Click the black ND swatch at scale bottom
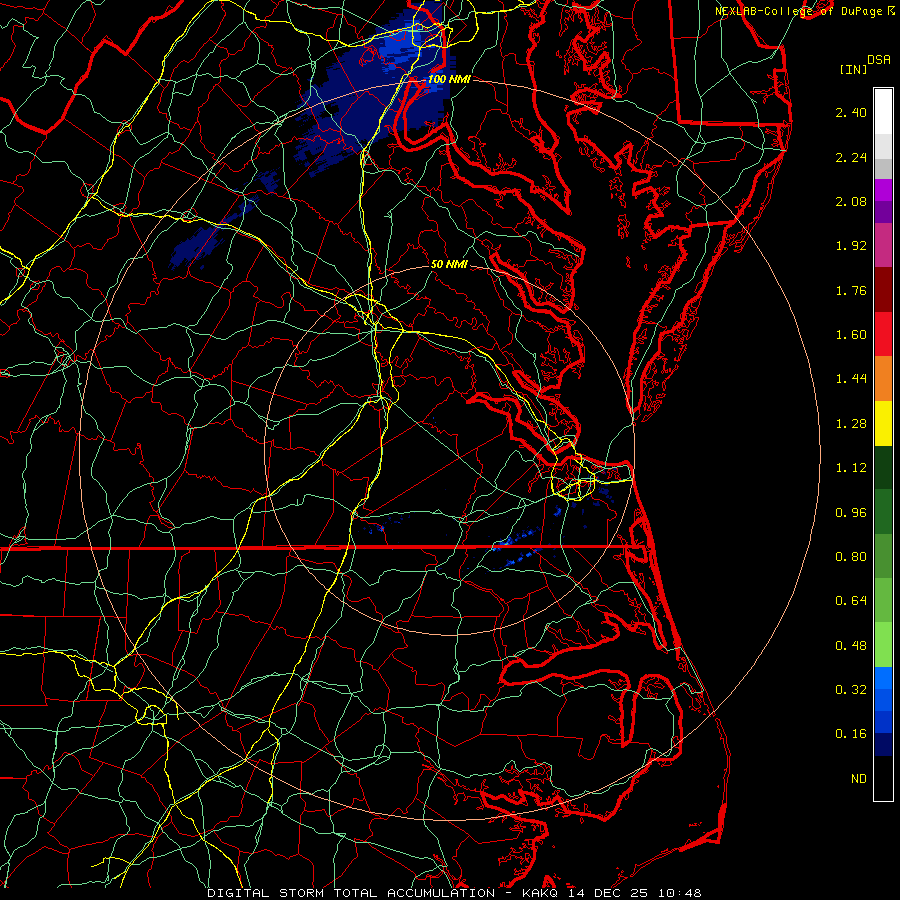This screenshot has width=900, height=900. coord(883,778)
